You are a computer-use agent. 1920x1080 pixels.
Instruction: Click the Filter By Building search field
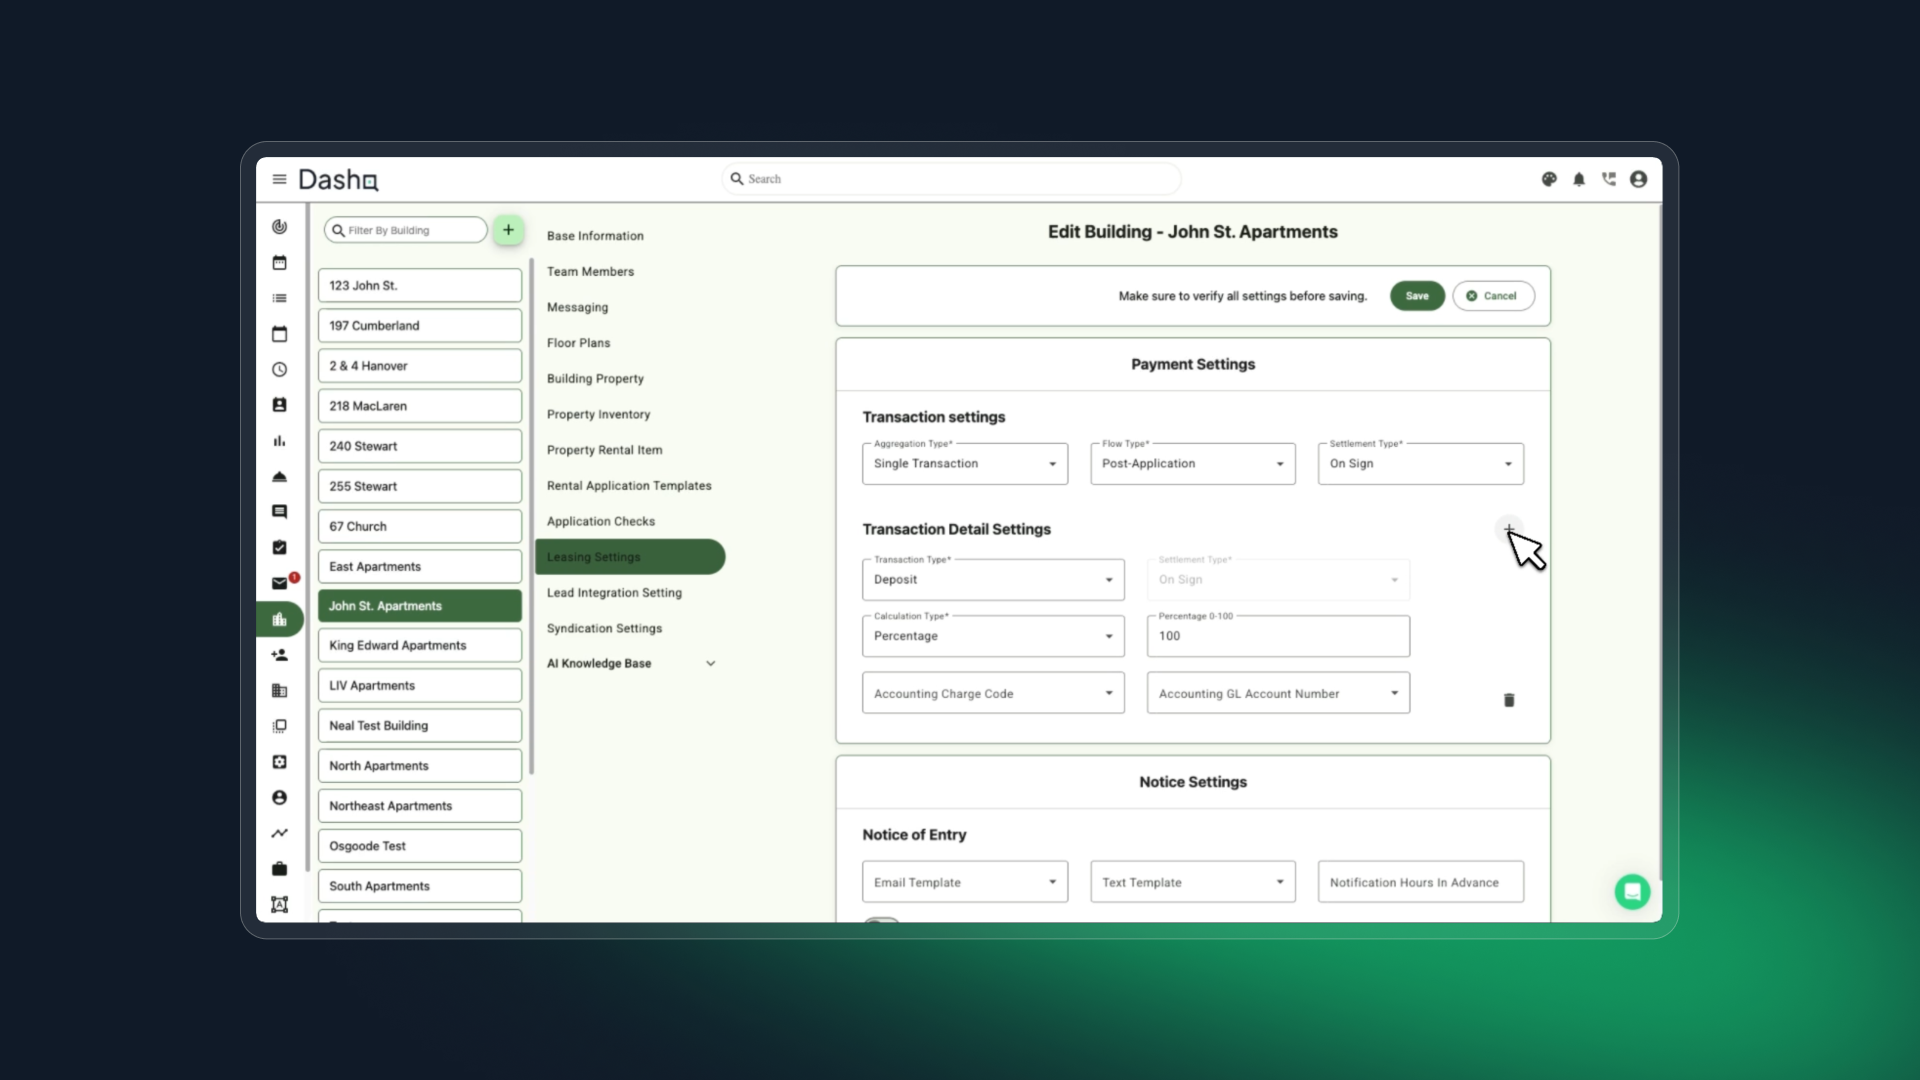point(404,229)
